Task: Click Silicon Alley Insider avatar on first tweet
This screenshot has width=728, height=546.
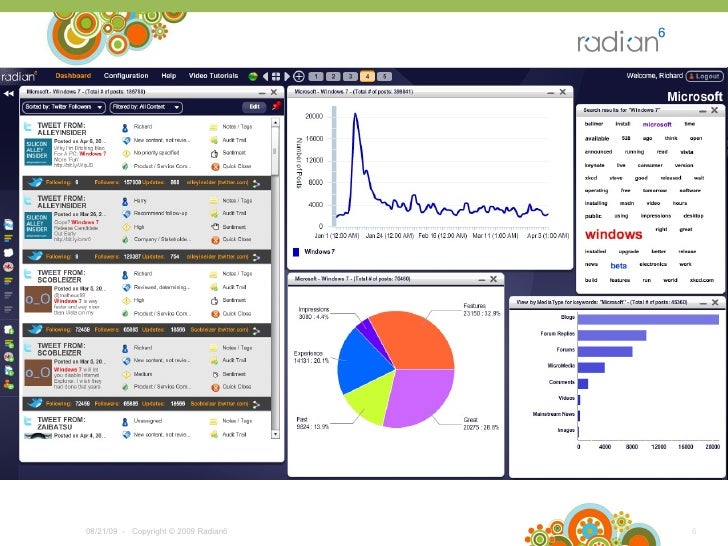Action: point(38,152)
